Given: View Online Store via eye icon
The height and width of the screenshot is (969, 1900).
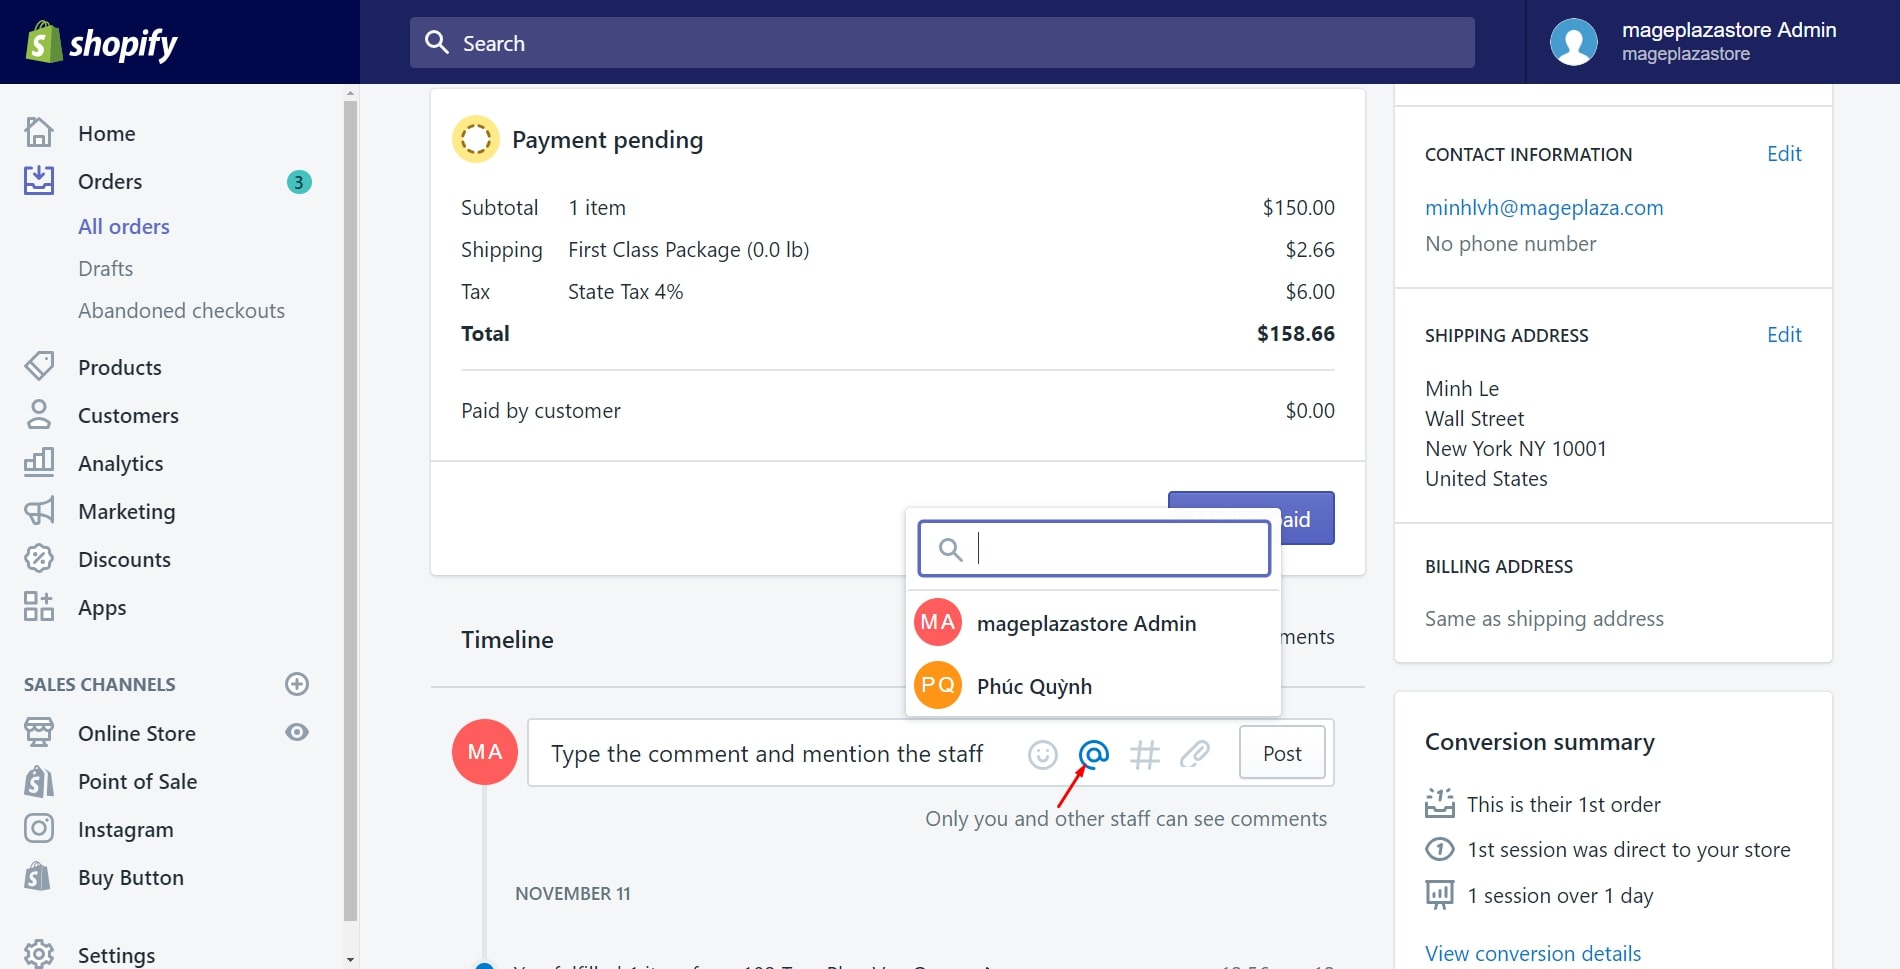Looking at the screenshot, I should click(x=297, y=732).
